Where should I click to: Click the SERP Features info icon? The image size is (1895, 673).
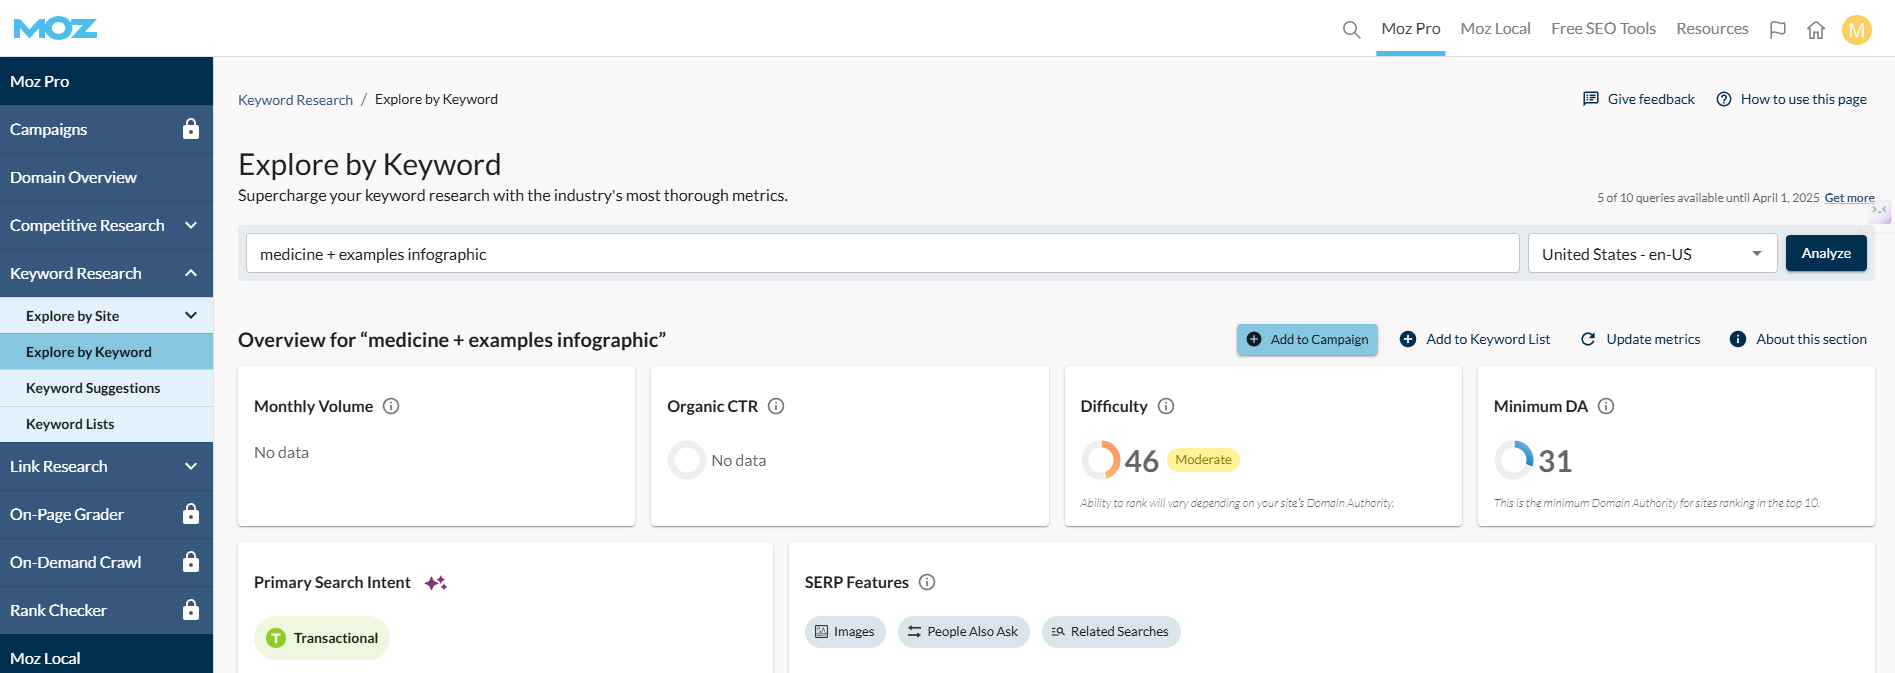pos(927,582)
